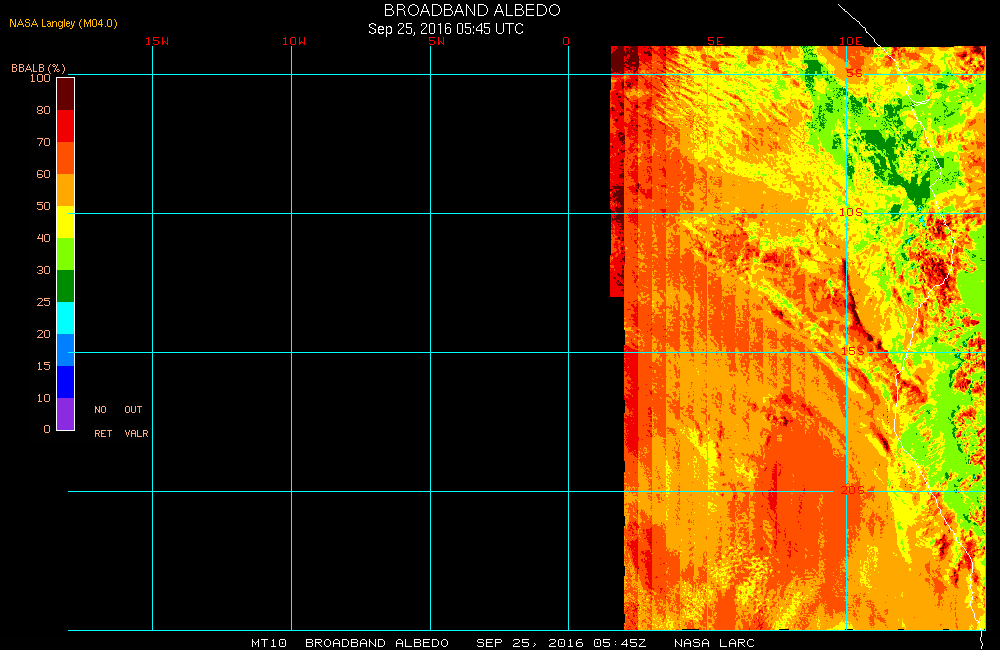The height and width of the screenshot is (650, 1000).
Task: Select the 10W longitude label
Action: [x=293, y=41]
